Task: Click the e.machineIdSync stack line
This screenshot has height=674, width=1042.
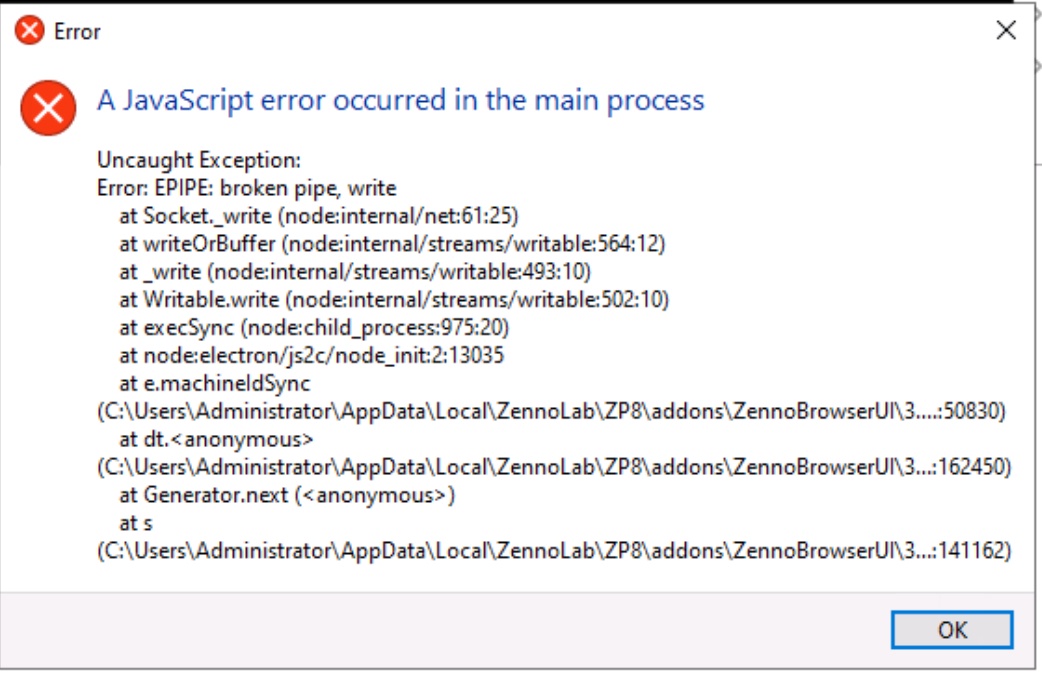Action: (x=215, y=384)
